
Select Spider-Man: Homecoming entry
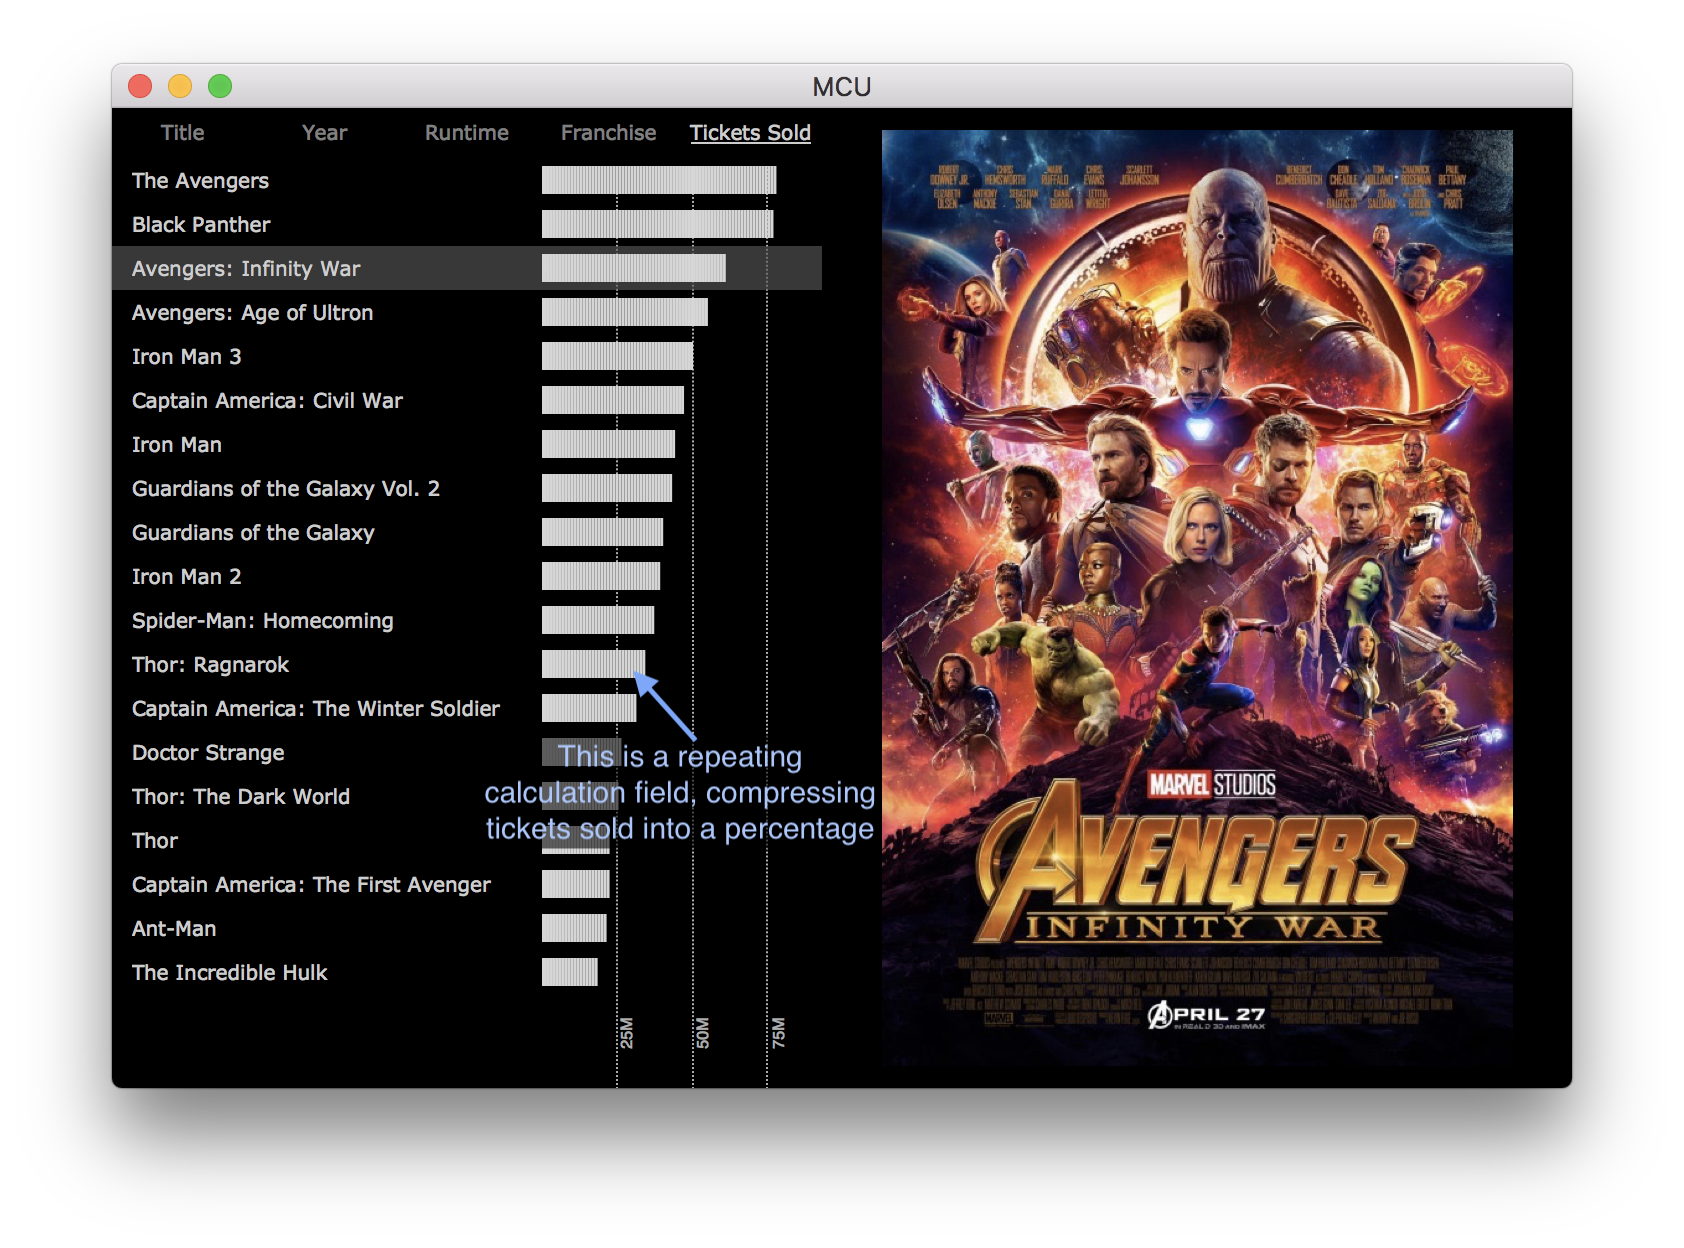click(x=262, y=621)
